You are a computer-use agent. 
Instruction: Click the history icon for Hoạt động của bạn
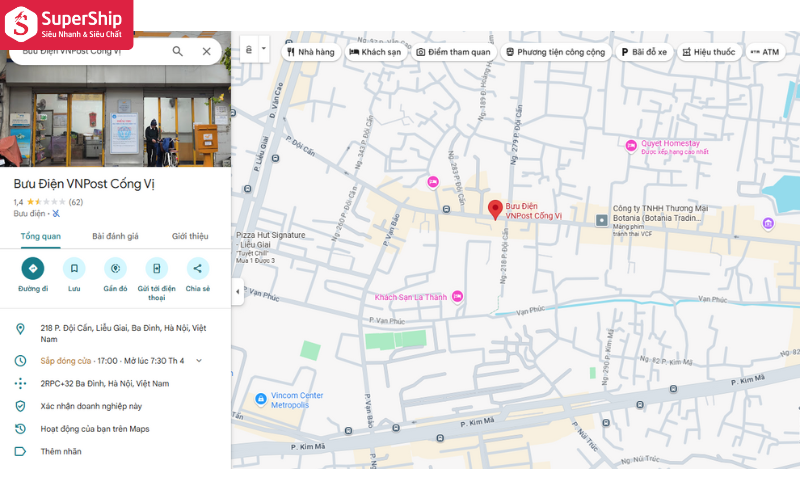[20, 429]
